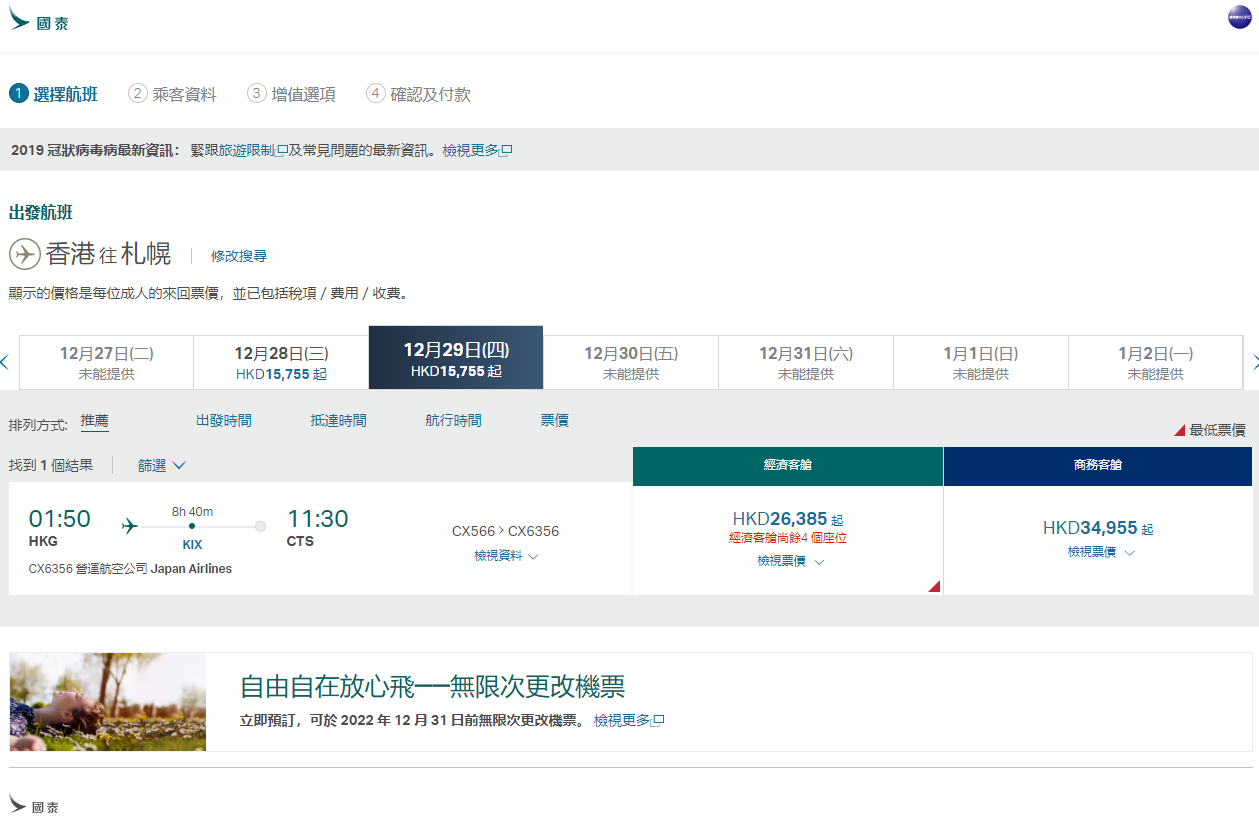This screenshot has width=1259, height=823.
Task: Expand 檢視資料 flight details
Action: pyautogui.click(x=506, y=556)
